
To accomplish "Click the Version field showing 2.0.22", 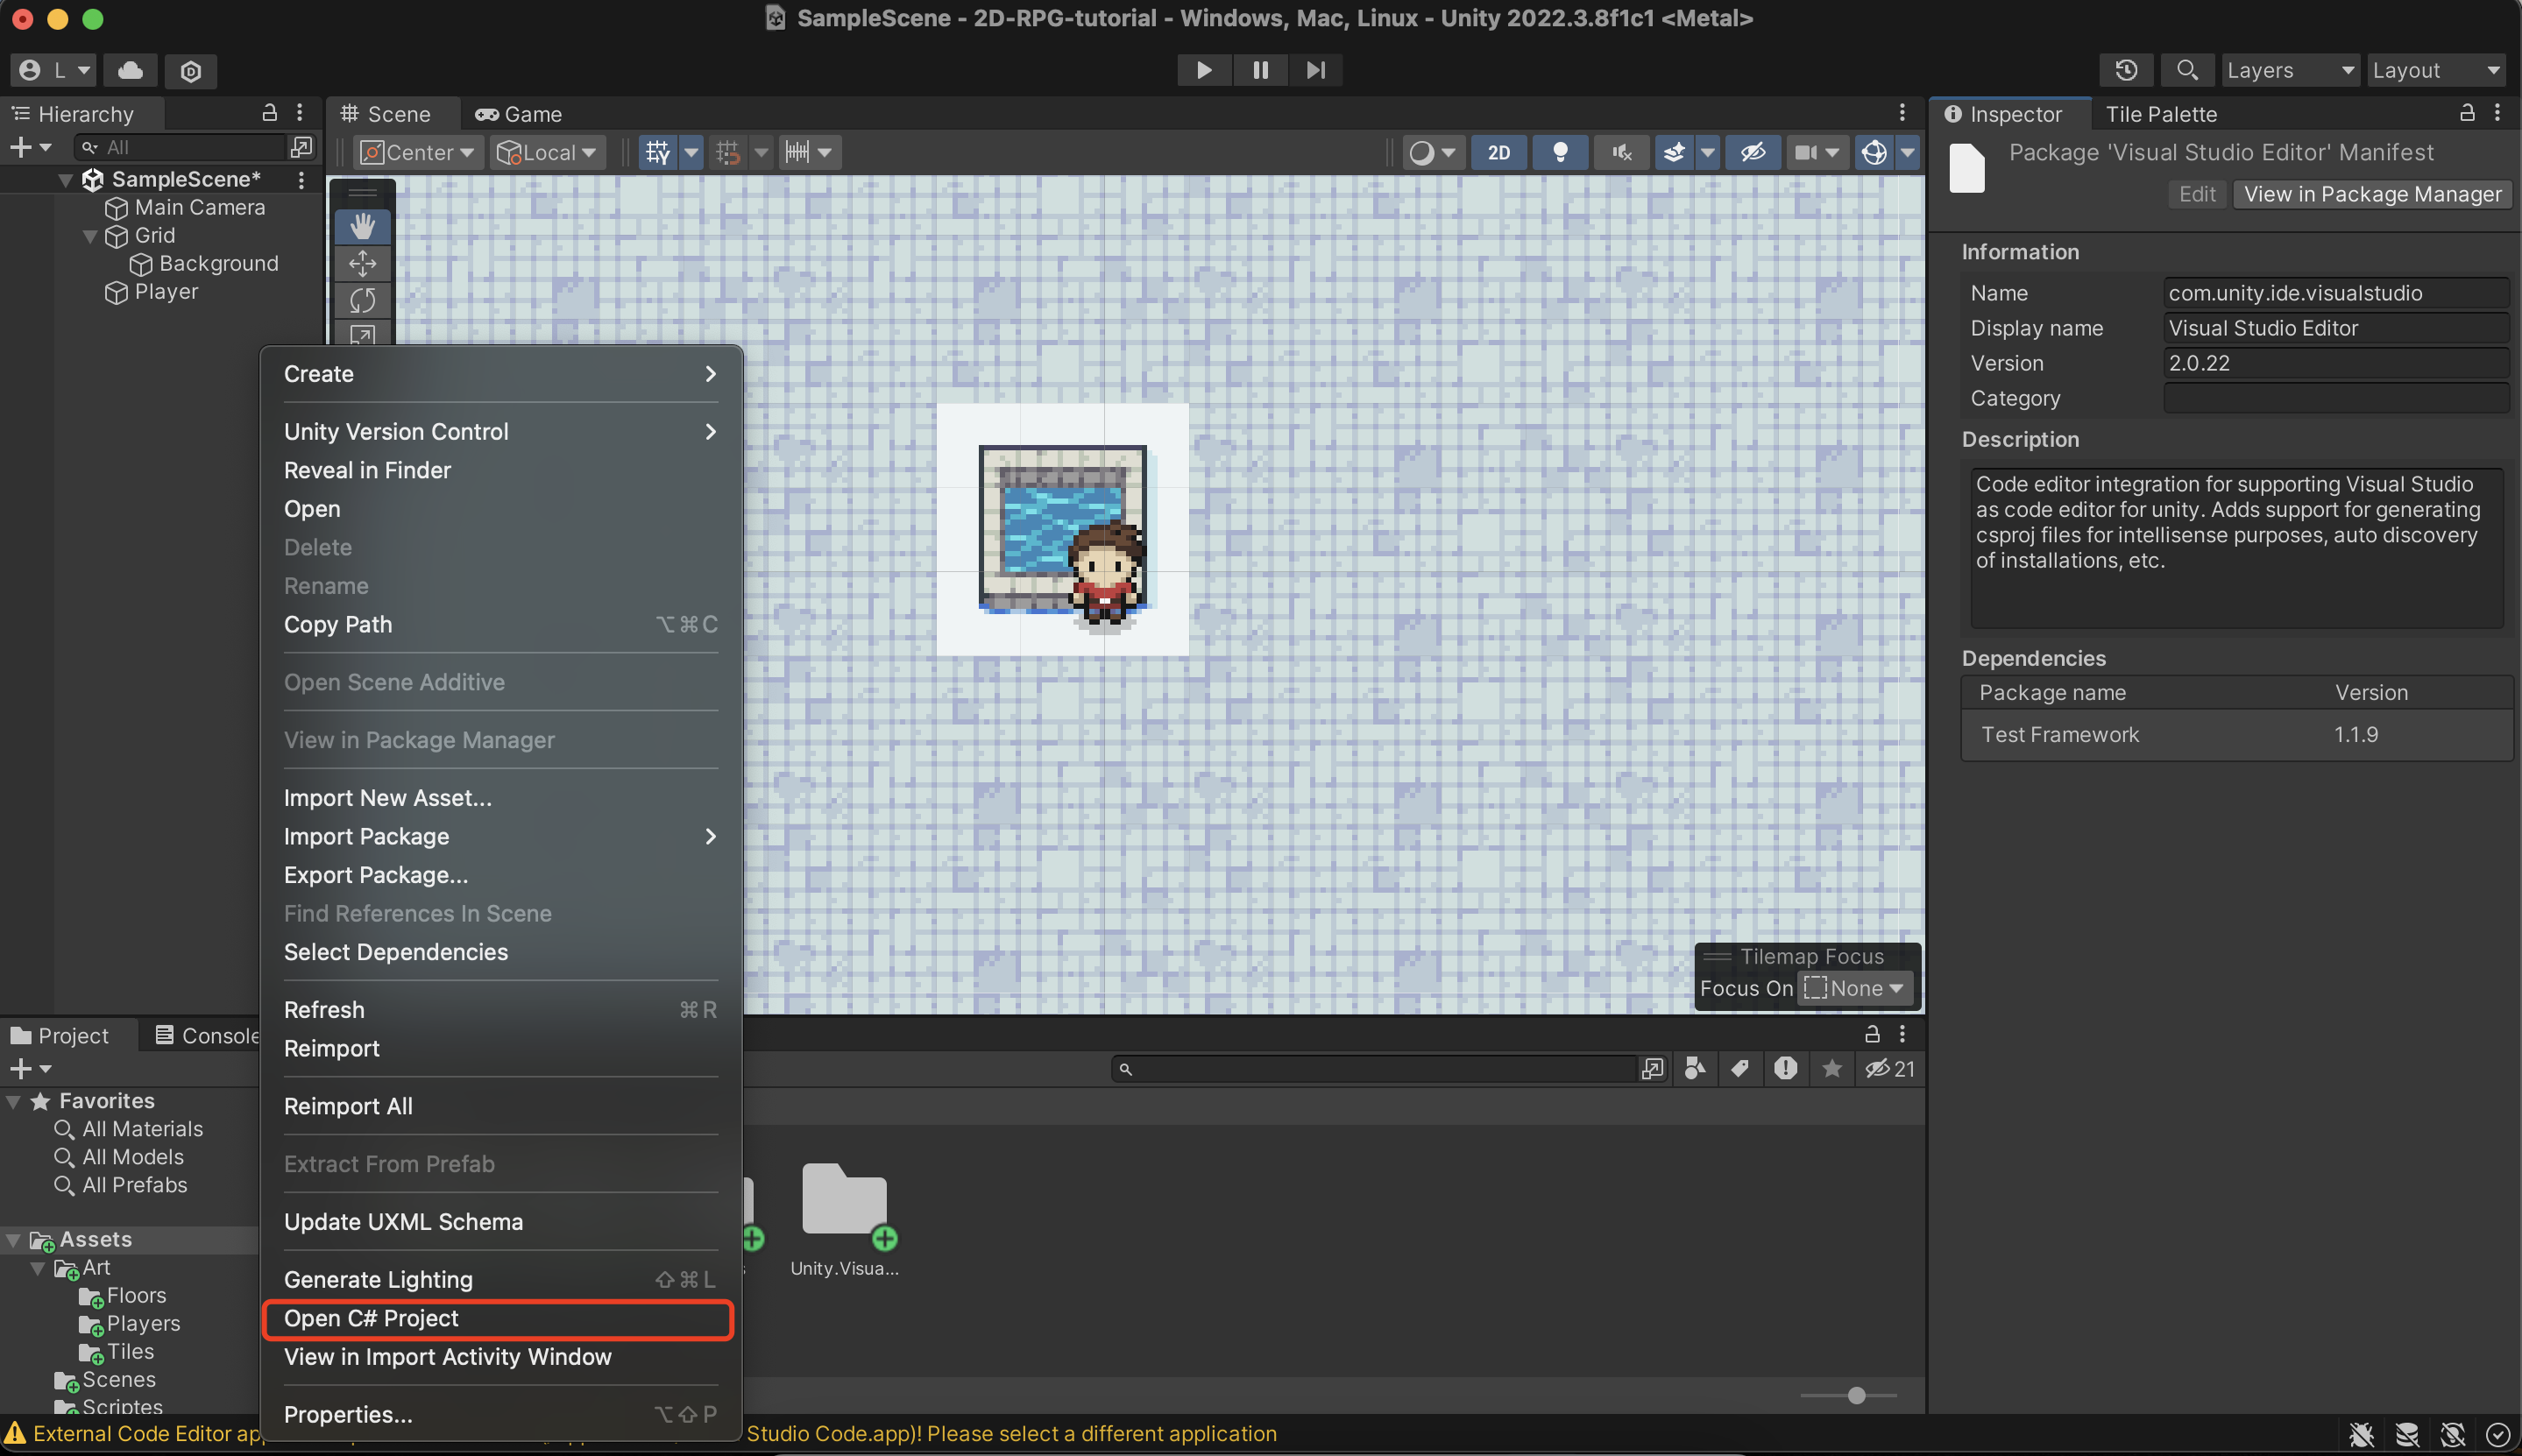I will coord(2336,362).
